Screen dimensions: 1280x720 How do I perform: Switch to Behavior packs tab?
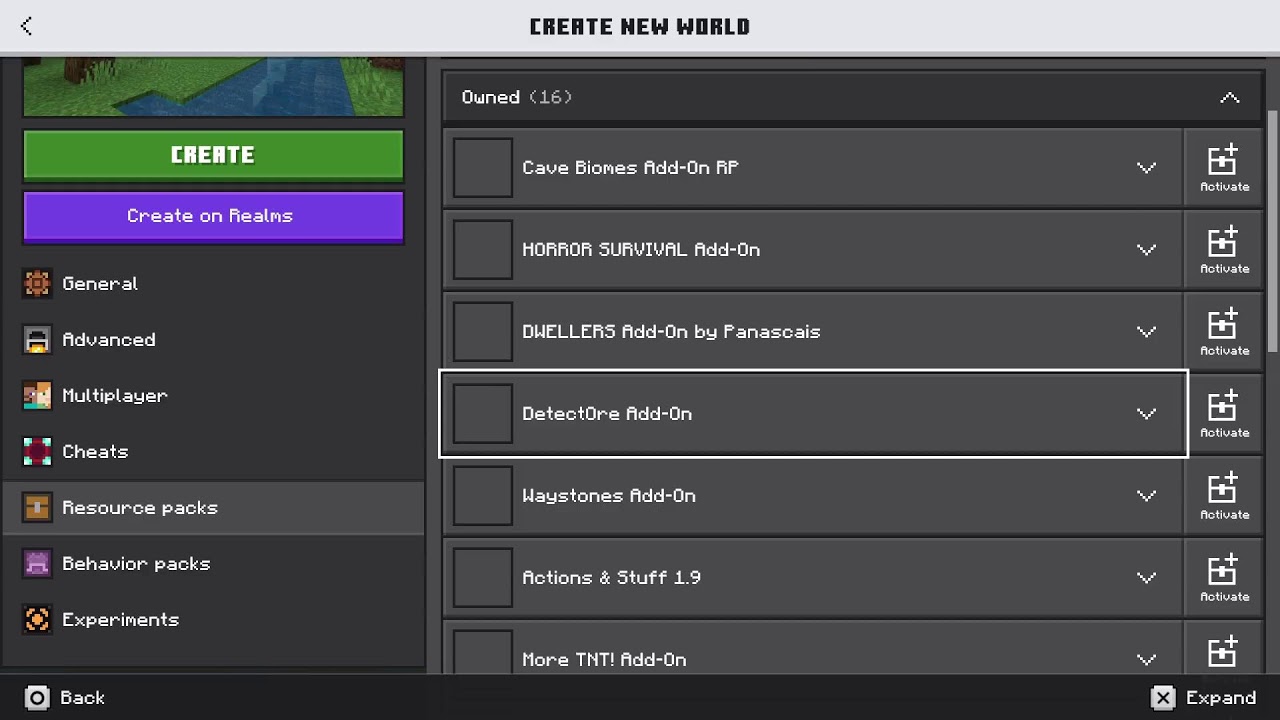(213, 564)
